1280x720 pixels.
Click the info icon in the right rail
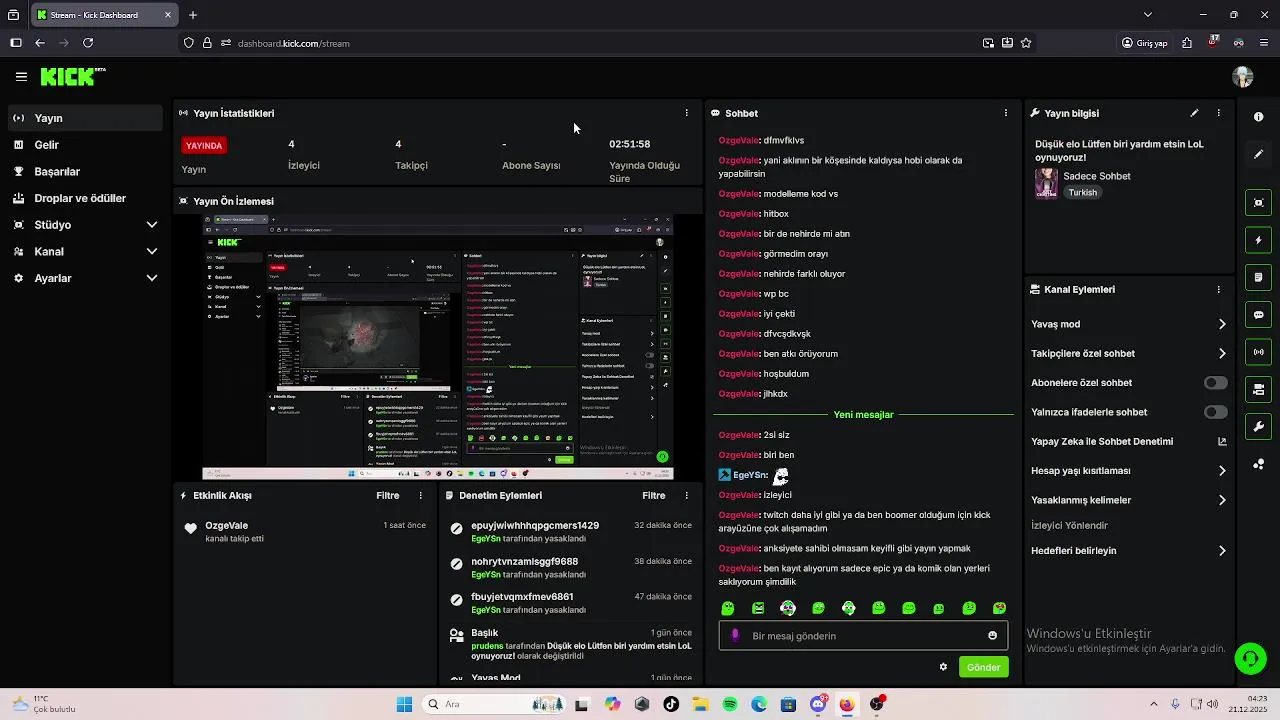pyautogui.click(x=1258, y=117)
